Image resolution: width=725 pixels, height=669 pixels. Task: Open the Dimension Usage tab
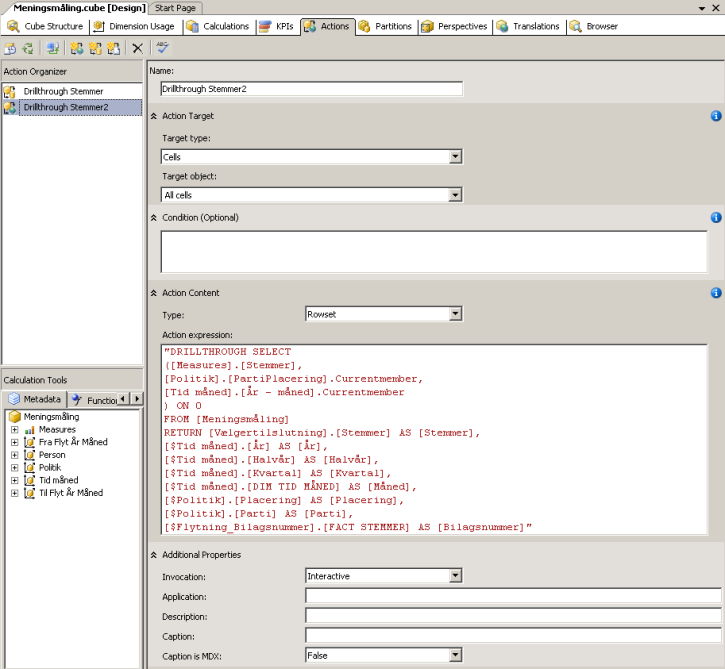click(x=134, y=26)
